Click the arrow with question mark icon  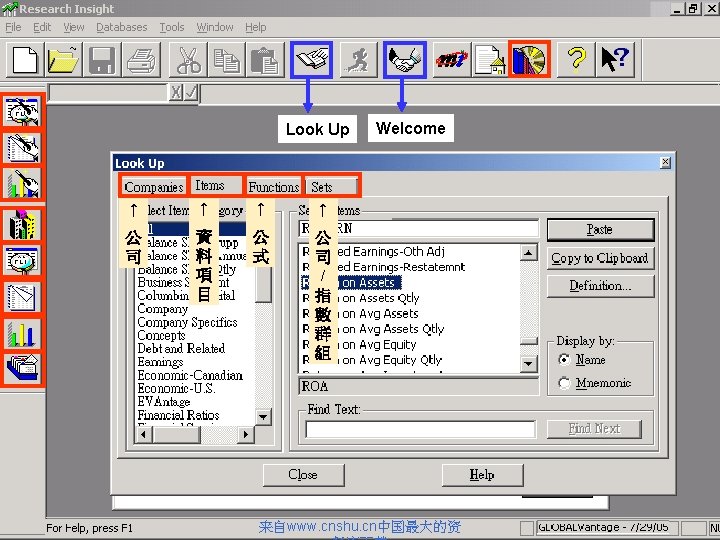pos(615,60)
